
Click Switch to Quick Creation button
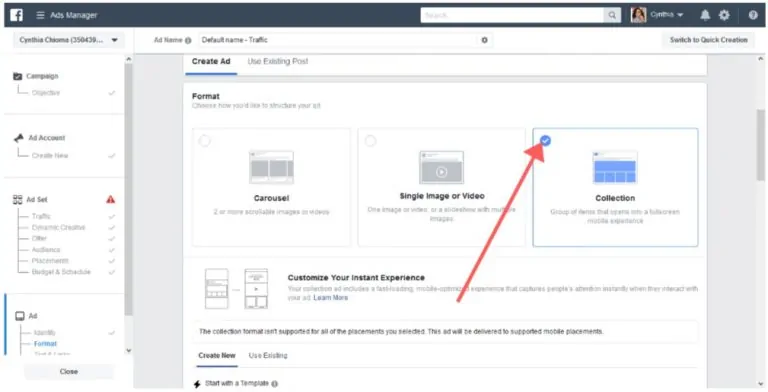pyautogui.click(x=708, y=40)
